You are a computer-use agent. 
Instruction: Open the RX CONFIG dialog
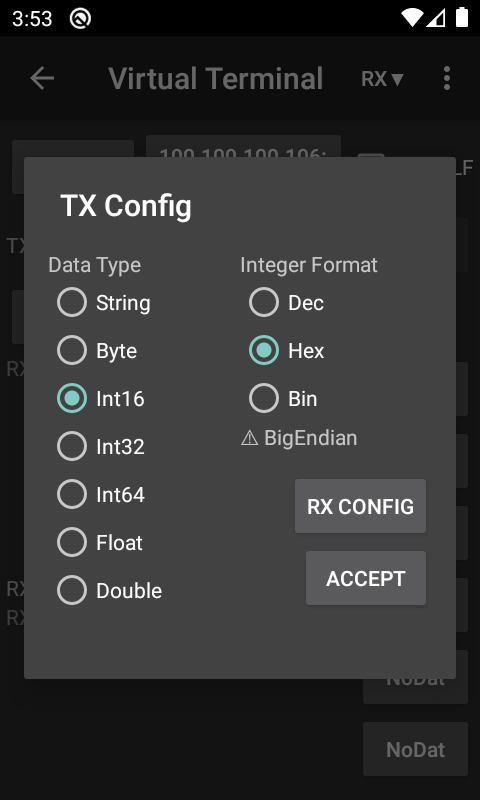tap(360, 506)
